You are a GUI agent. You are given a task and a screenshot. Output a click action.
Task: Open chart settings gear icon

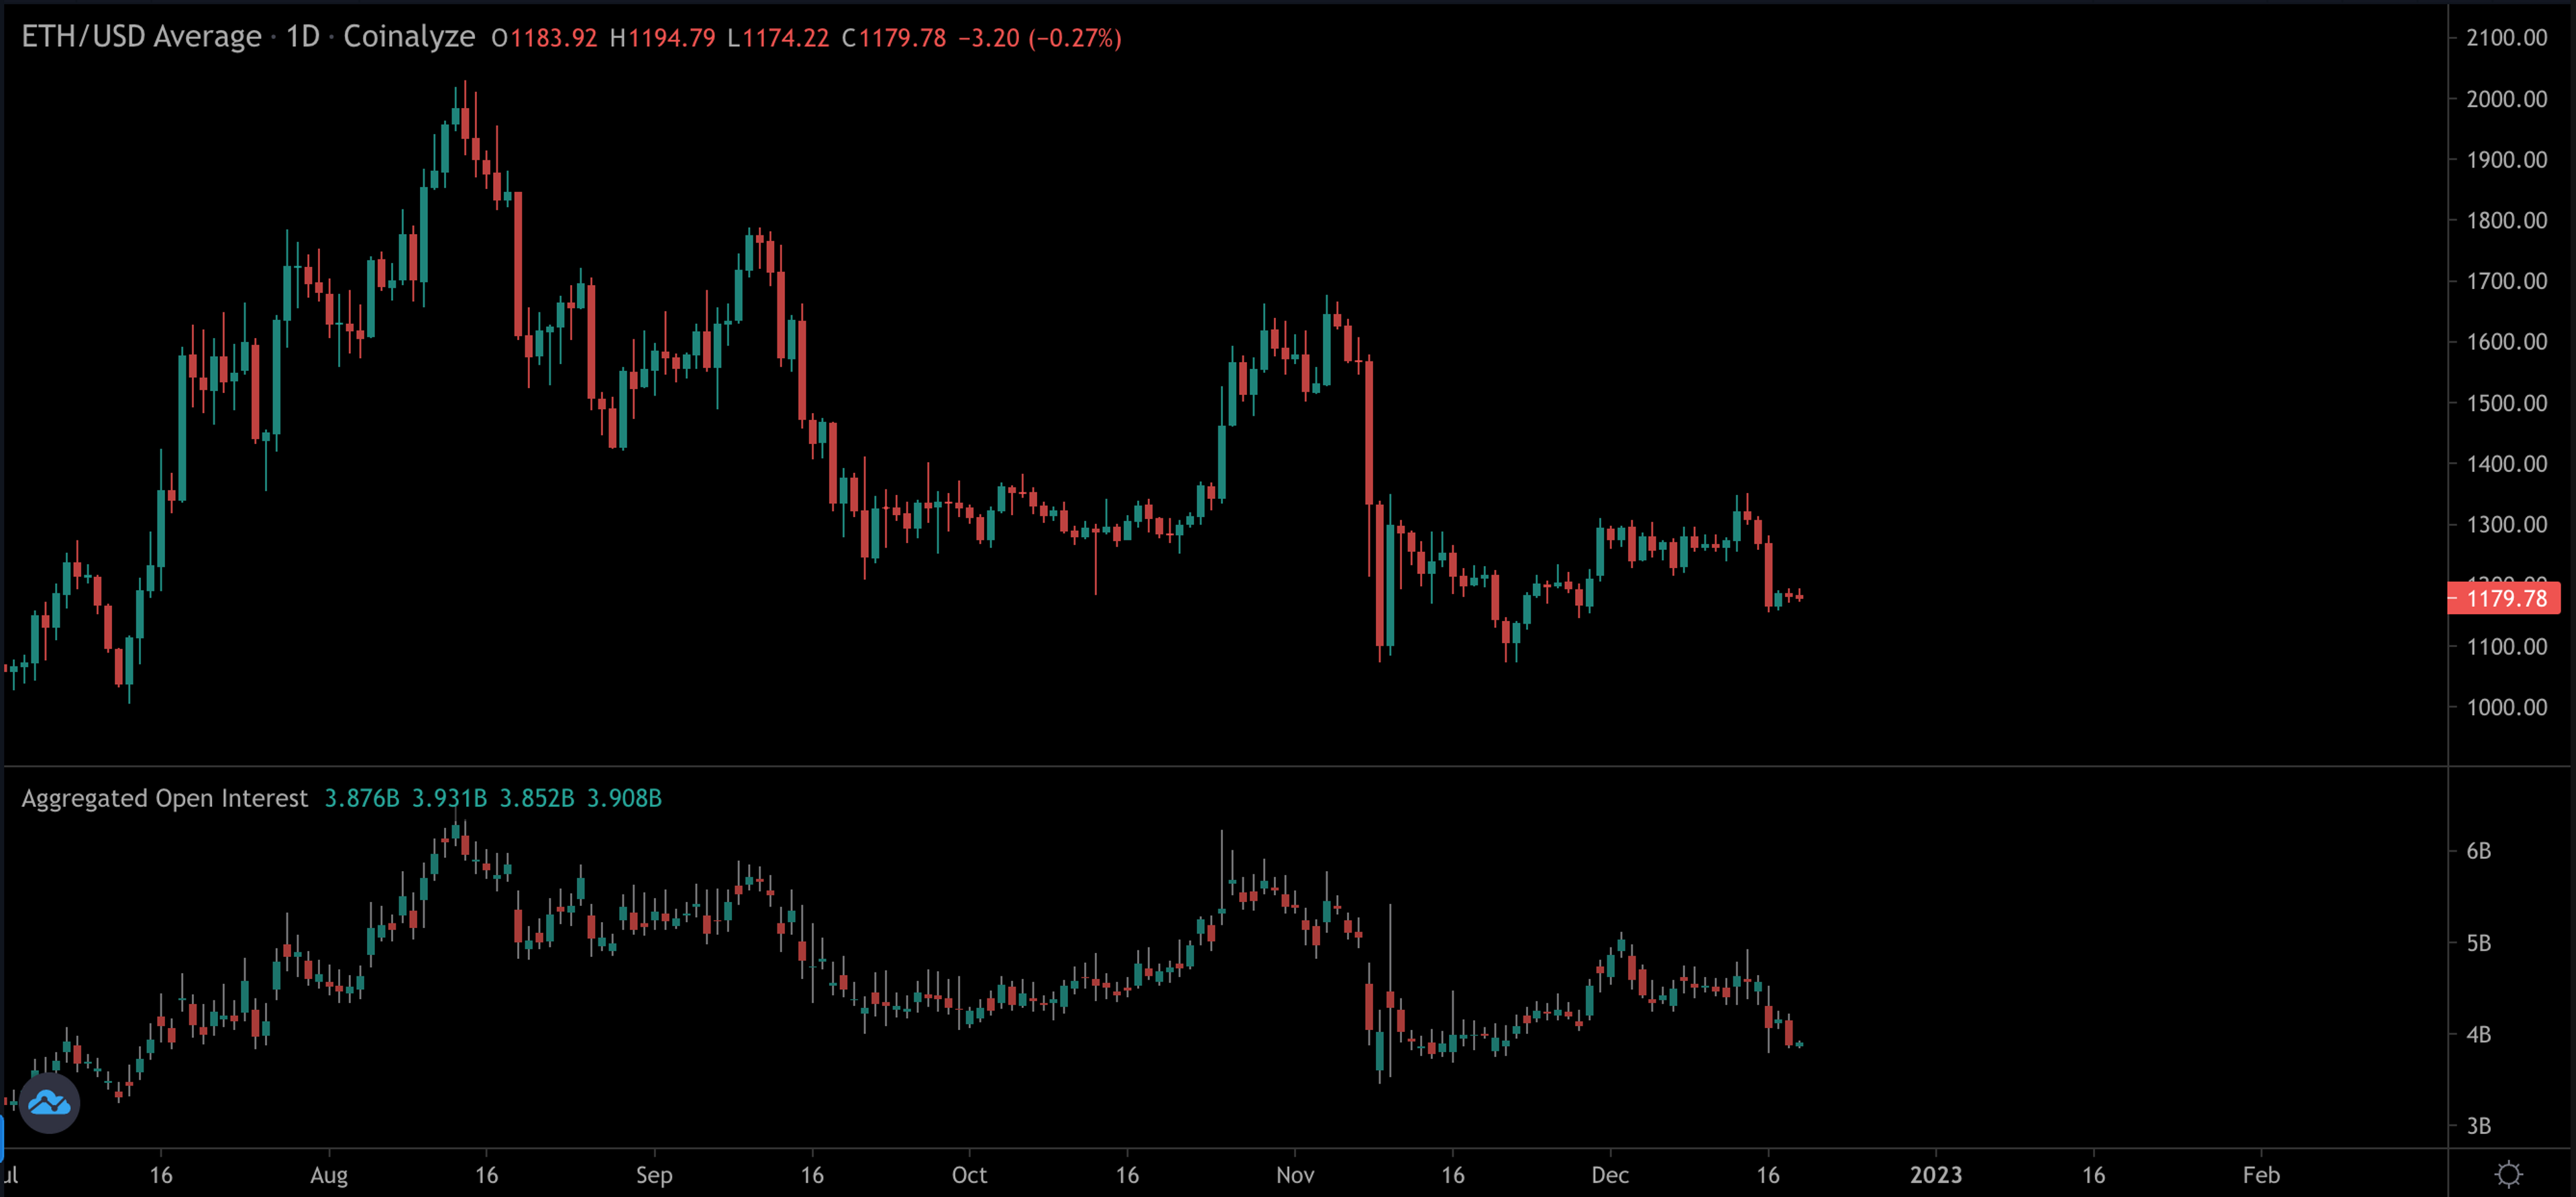pyautogui.click(x=2509, y=1174)
